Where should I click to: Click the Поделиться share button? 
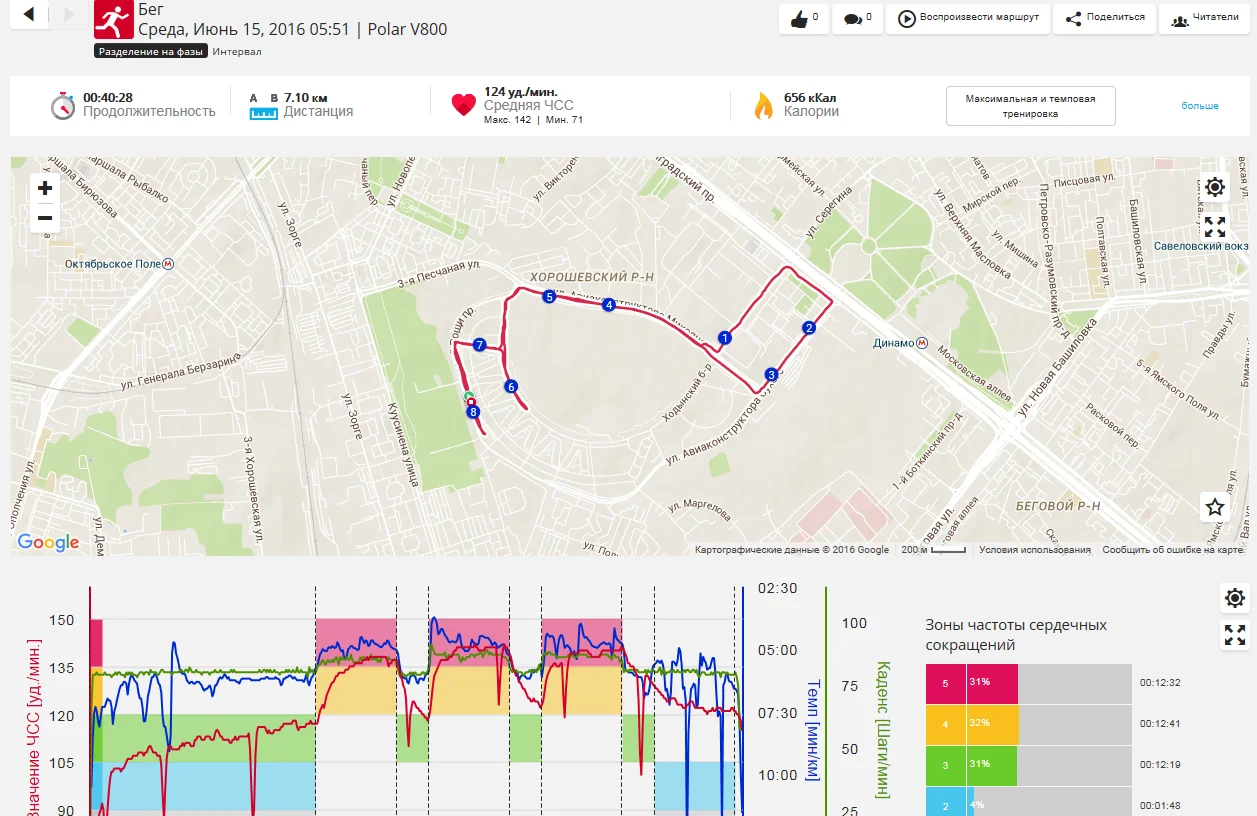click(1105, 19)
